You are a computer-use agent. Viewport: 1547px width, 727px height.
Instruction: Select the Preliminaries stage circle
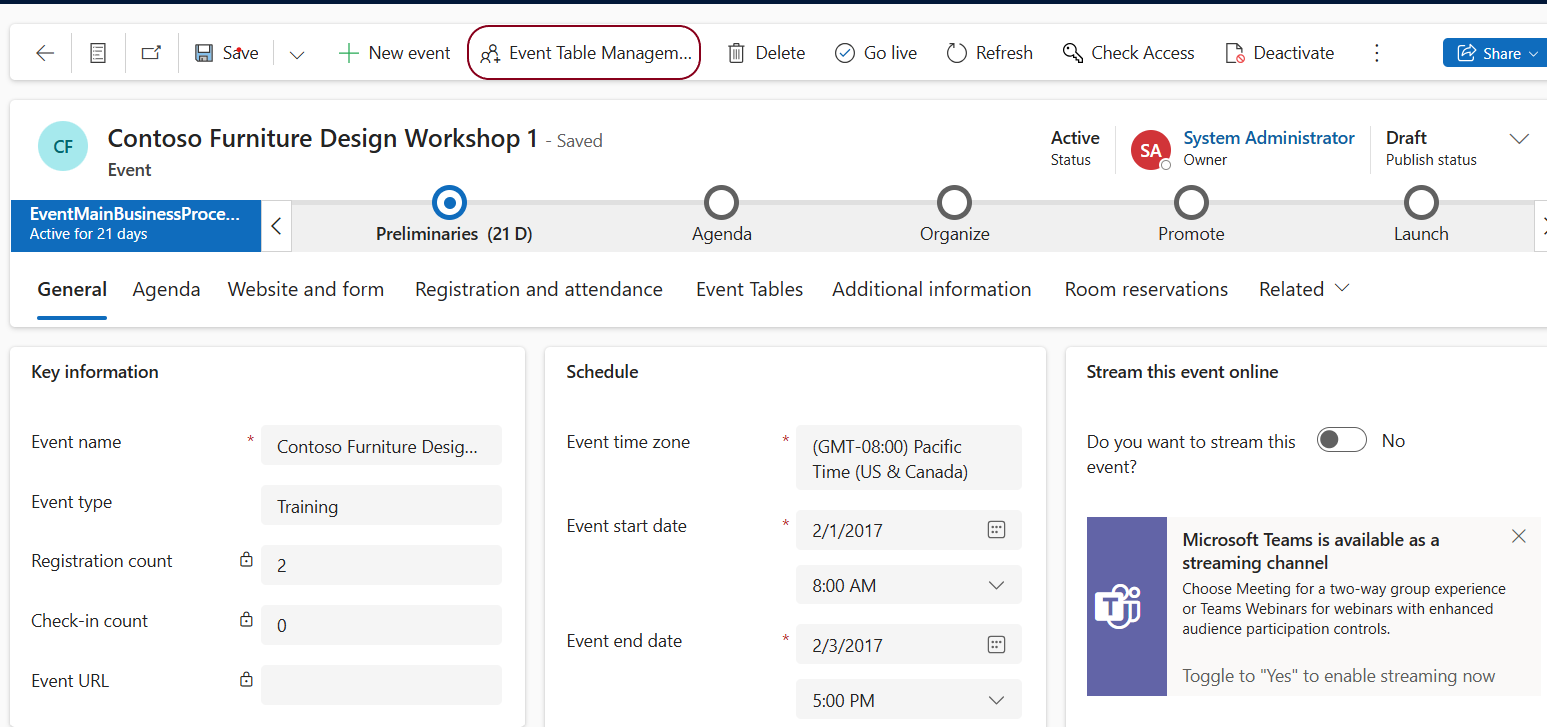tap(450, 203)
